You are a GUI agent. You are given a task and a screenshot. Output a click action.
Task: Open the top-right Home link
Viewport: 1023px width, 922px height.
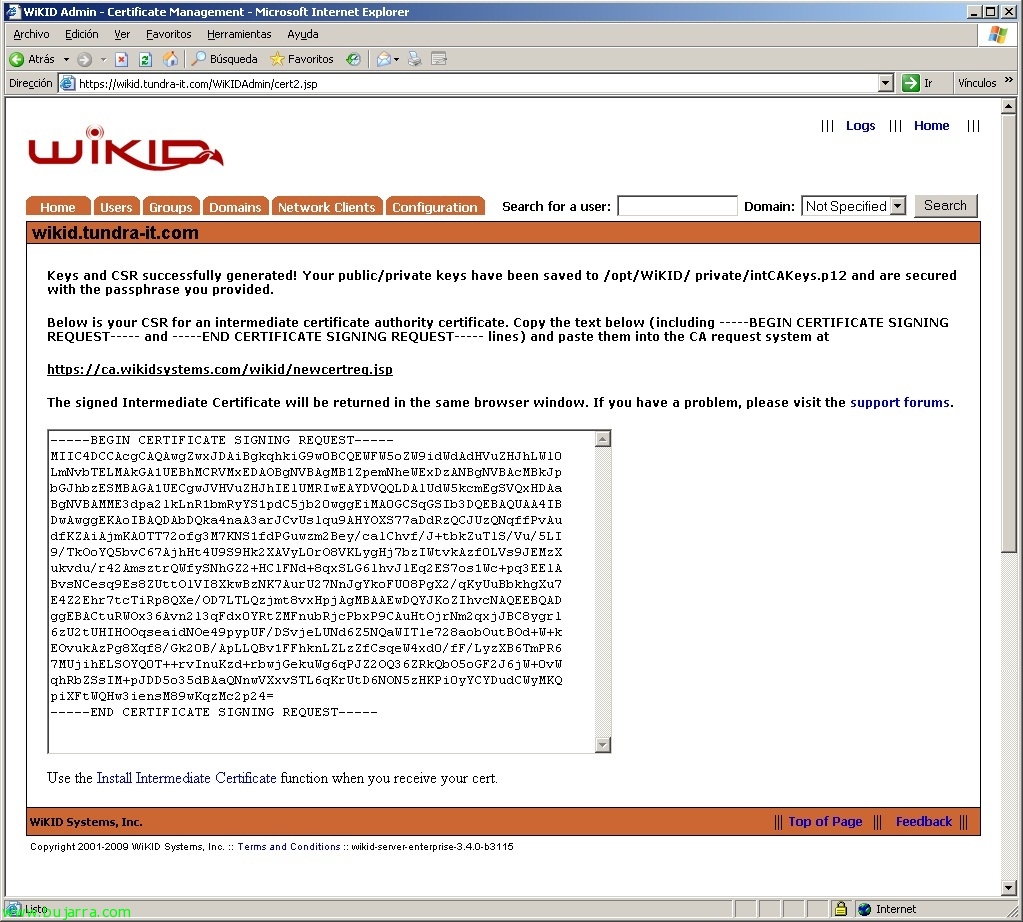(x=931, y=125)
